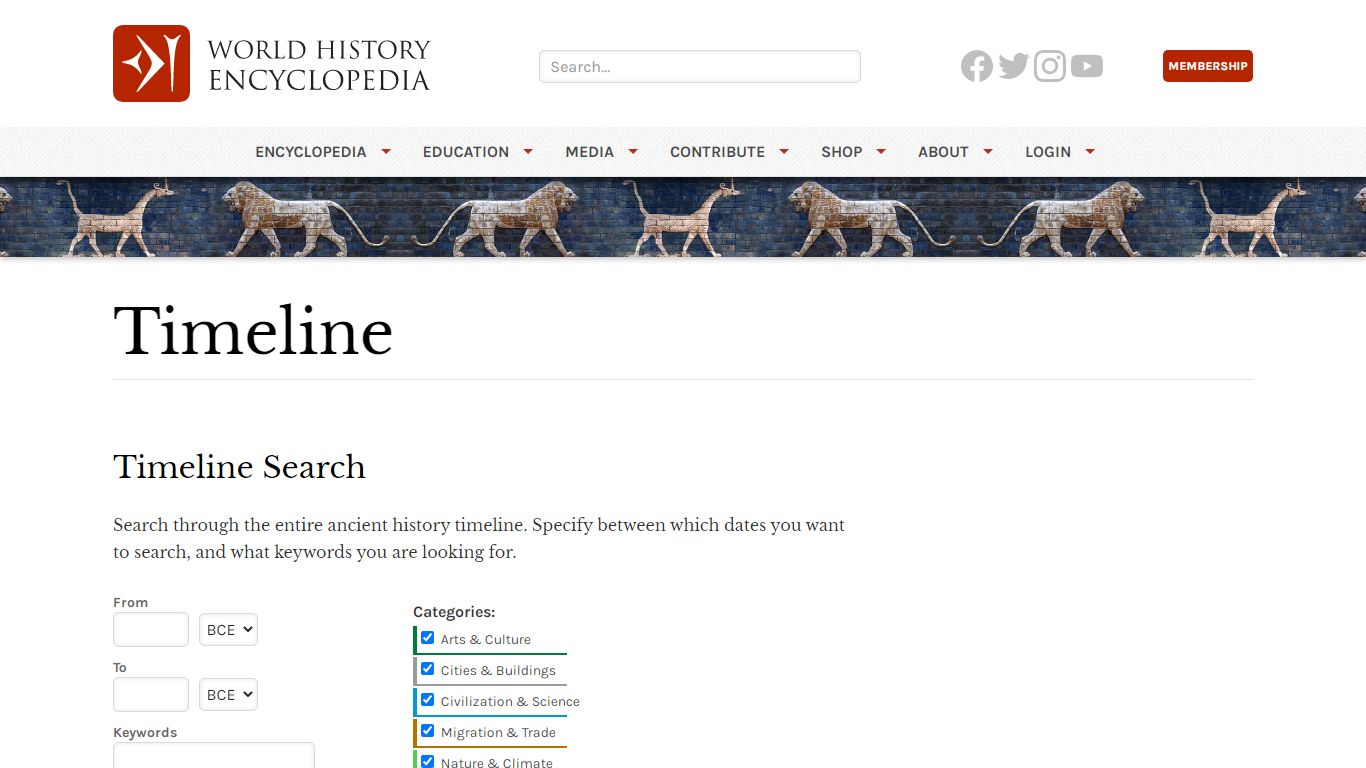Click the Categories label
This screenshot has width=1366, height=768.
454,612
